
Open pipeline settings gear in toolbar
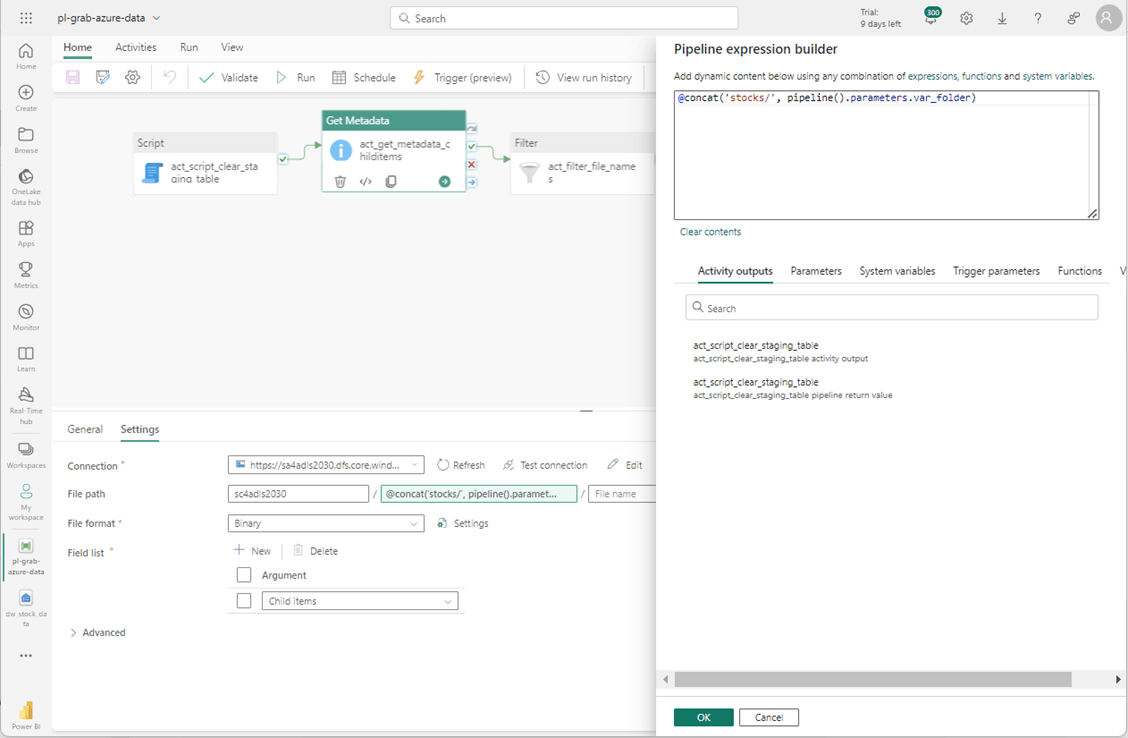(x=132, y=78)
